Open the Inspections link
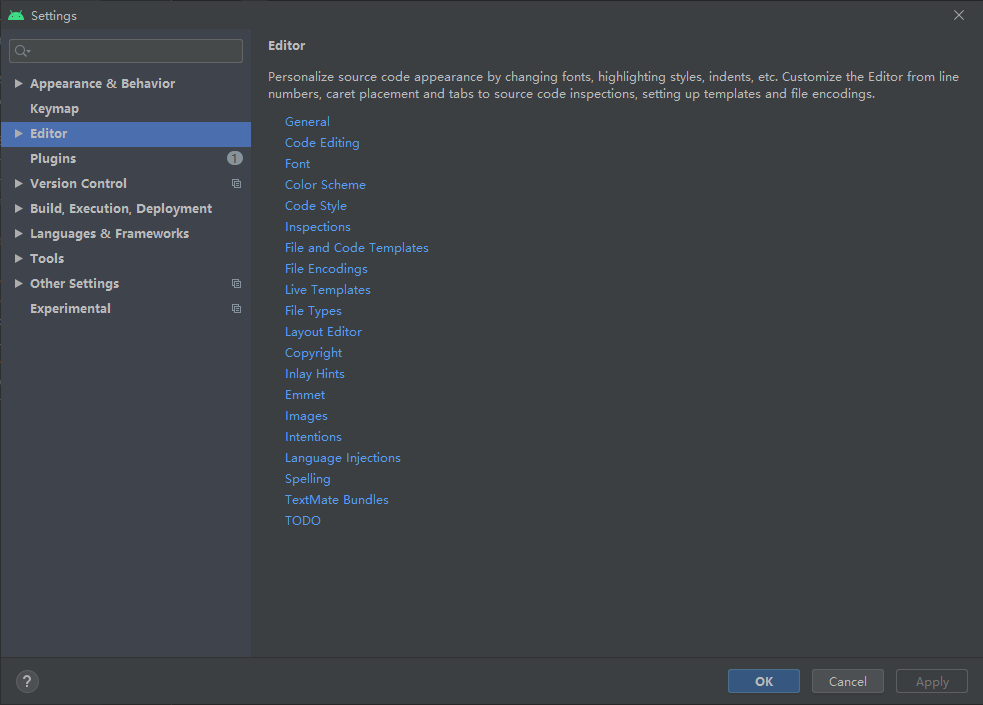This screenshot has height=705, width=983. point(318,227)
